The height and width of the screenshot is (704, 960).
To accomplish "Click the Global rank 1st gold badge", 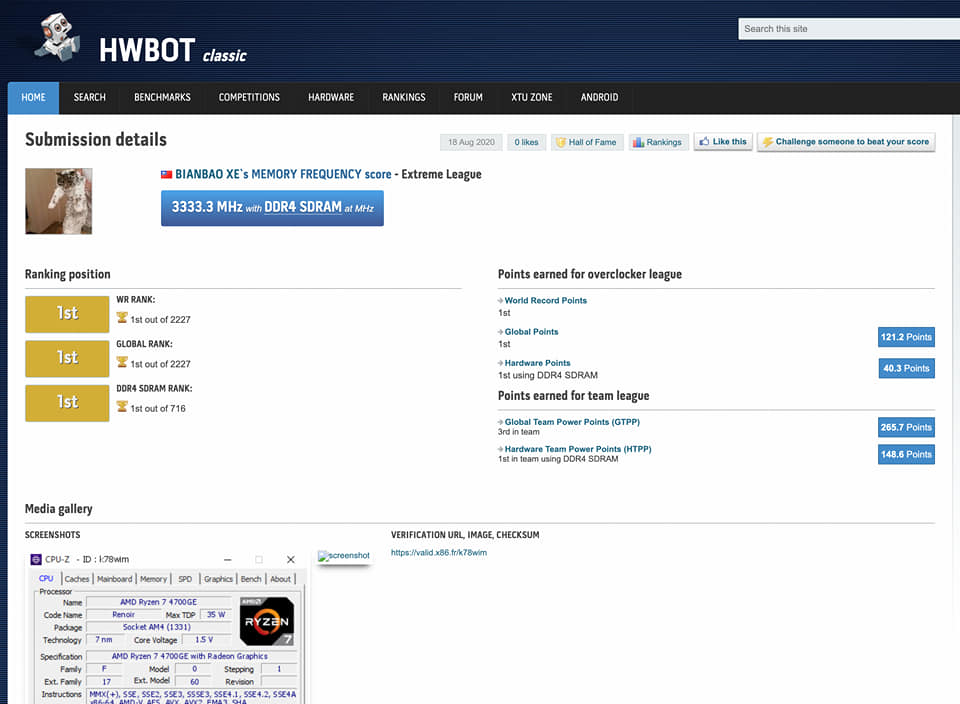I will [67, 359].
